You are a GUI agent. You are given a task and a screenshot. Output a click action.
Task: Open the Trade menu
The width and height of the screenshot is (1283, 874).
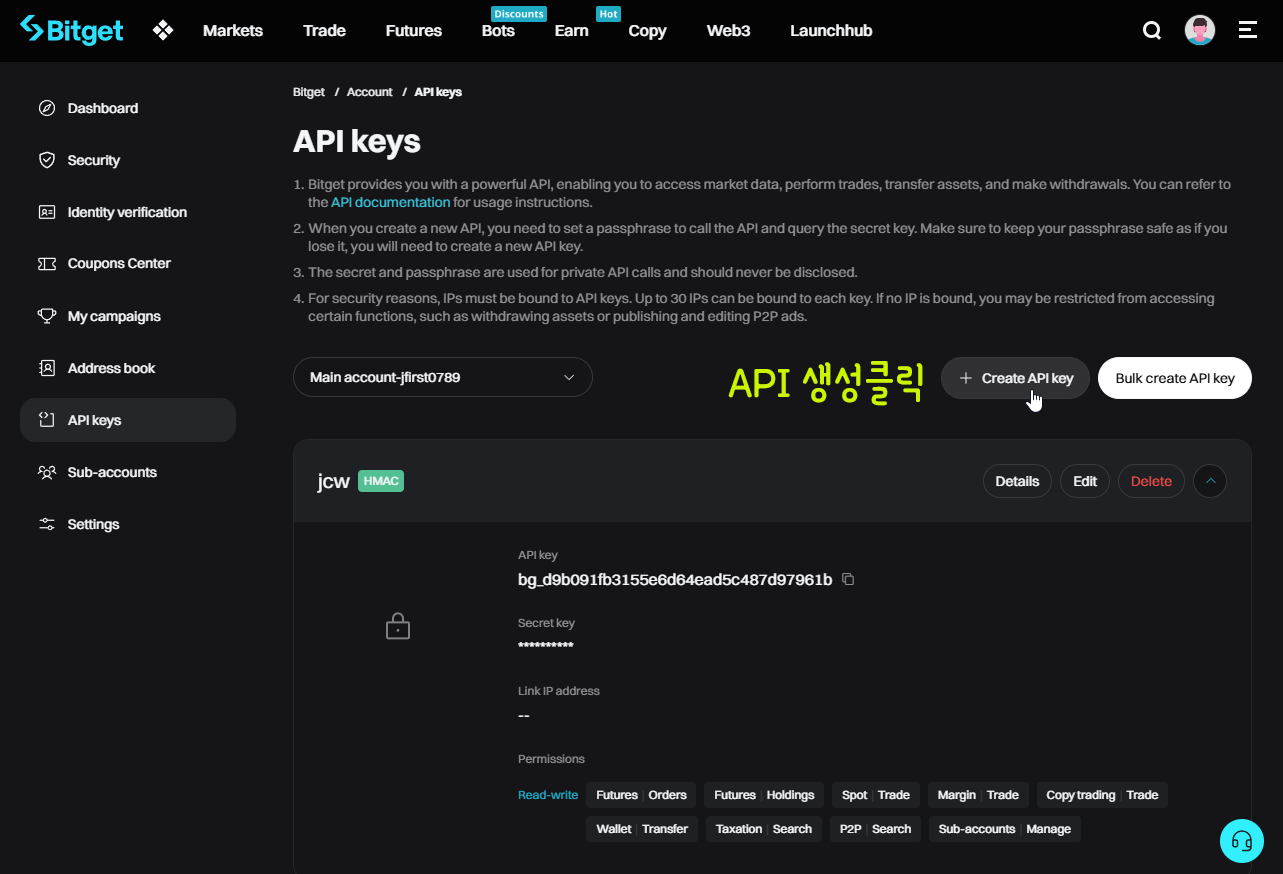coord(324,31)
